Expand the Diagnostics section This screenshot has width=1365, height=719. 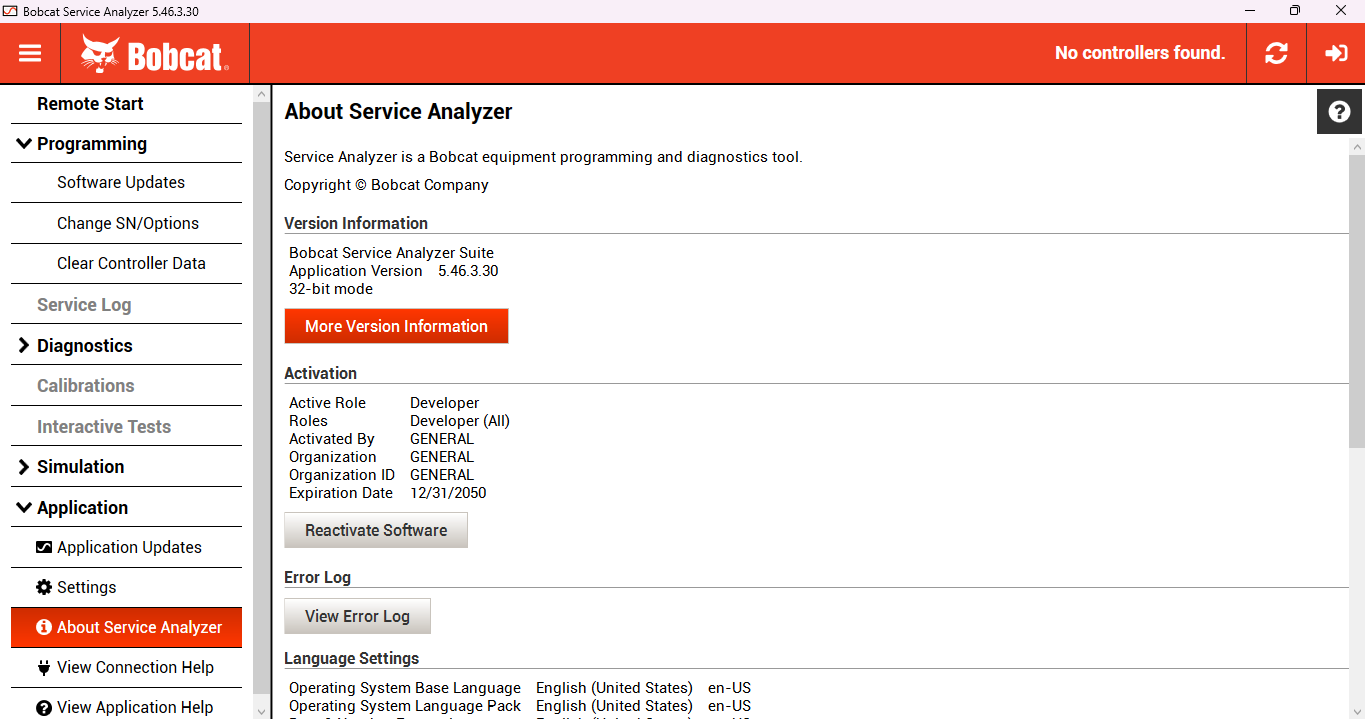coord(24,345)
